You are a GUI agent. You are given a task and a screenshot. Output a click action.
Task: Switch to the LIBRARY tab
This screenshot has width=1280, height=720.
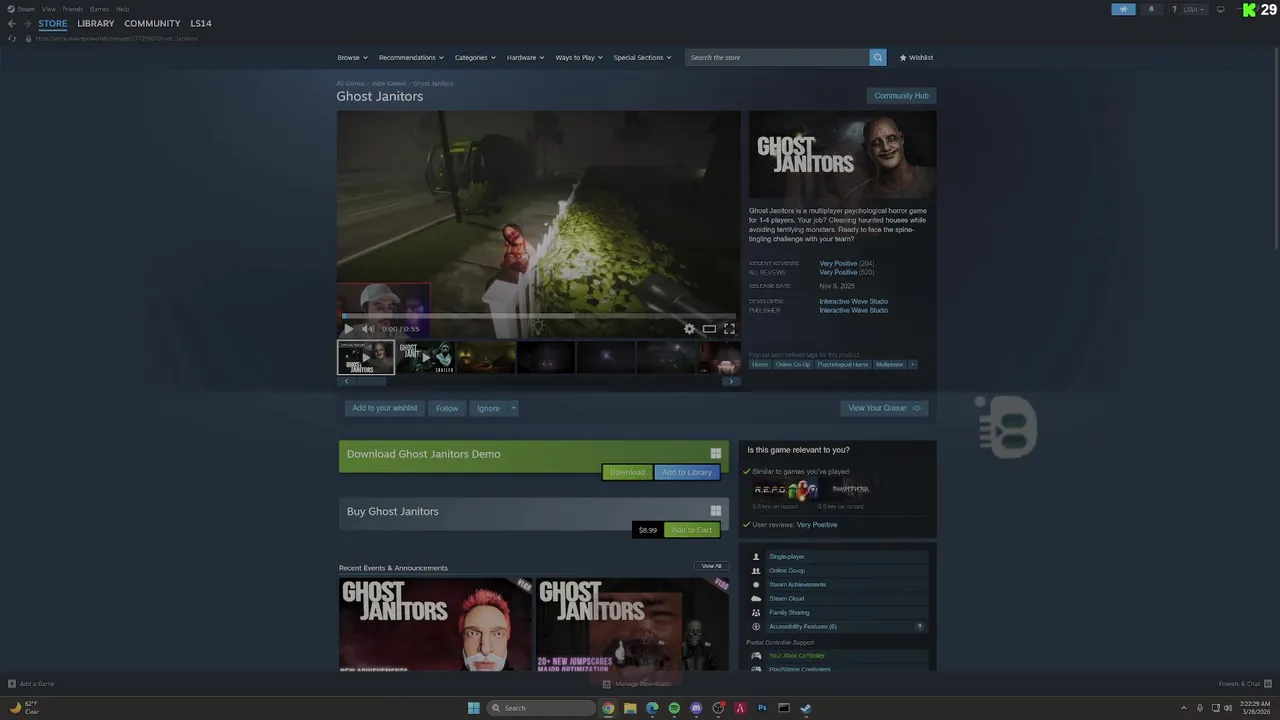(96, 23)
